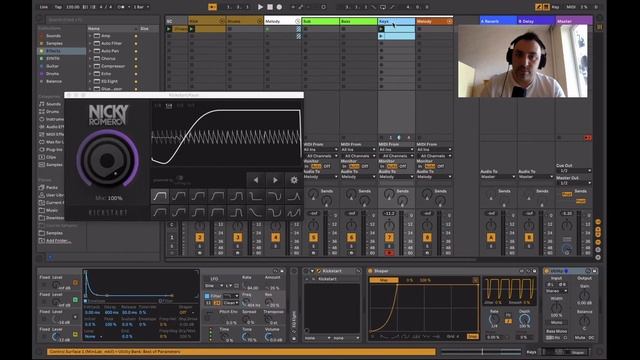Select Guitar collection in browser
The image size is (640, 360).
(x=52, y=66)
